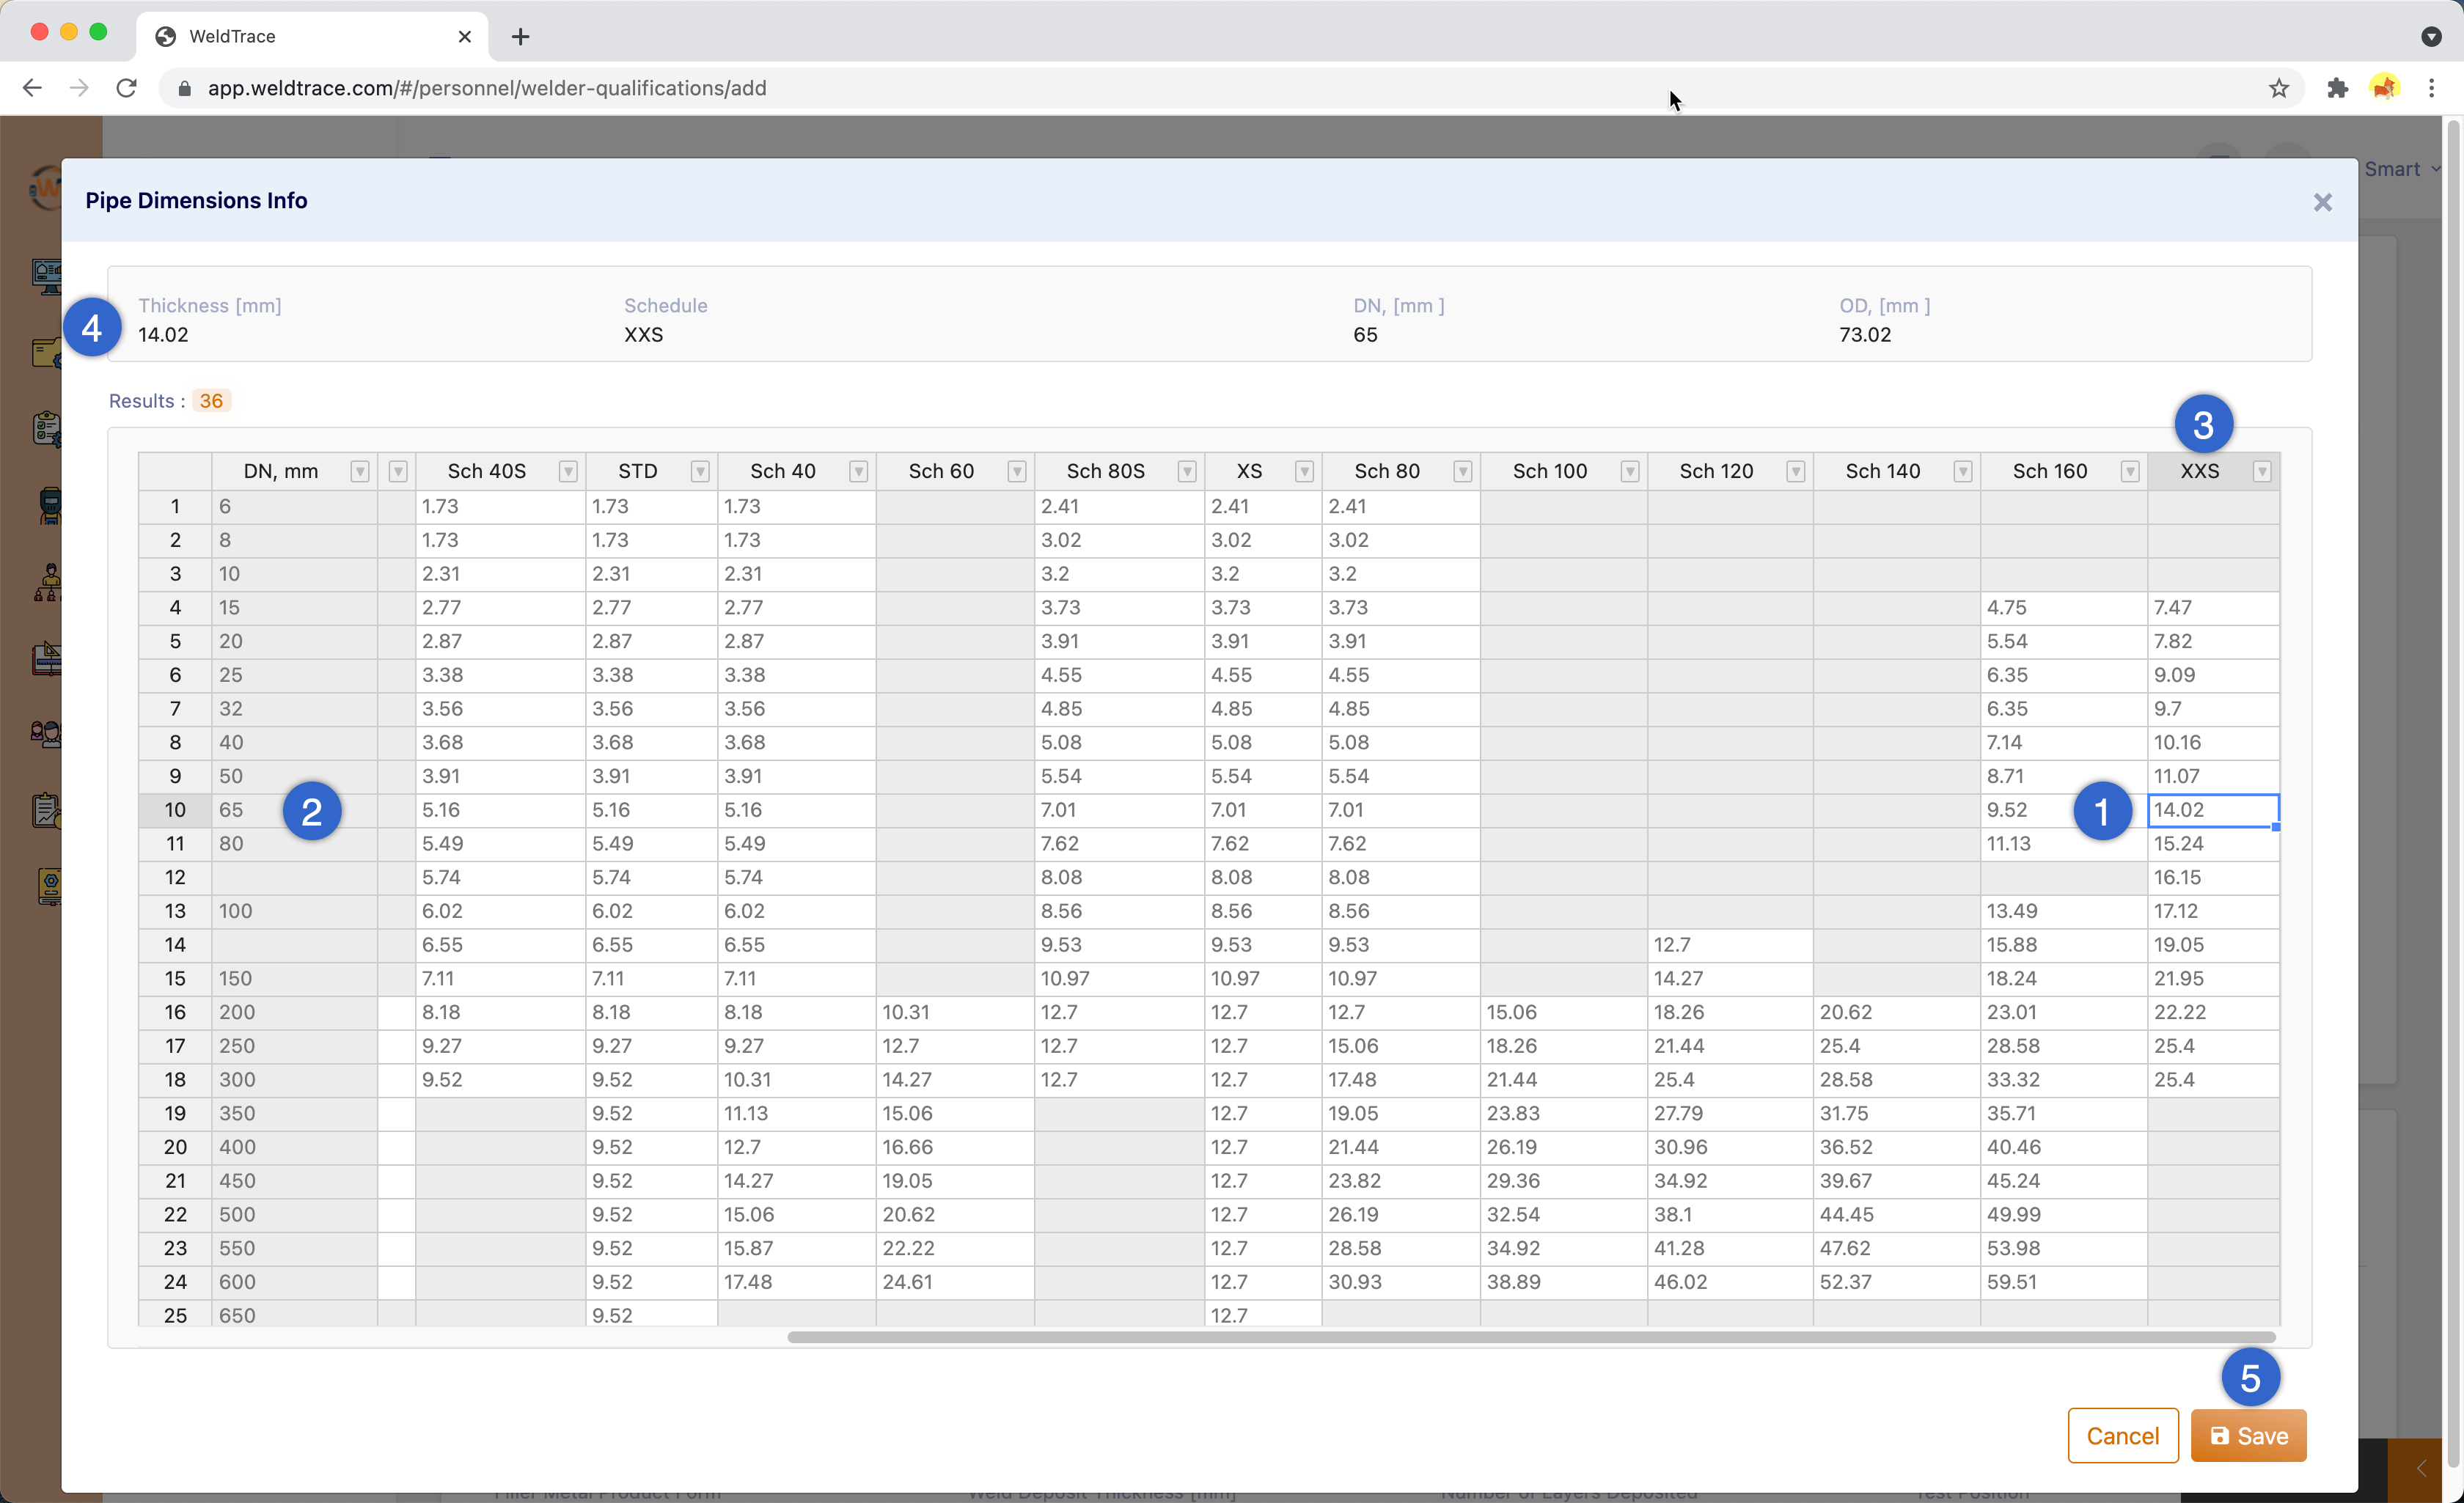The height and width of the screenshot is (1503, 2464).
Task: Close the Pipe Dimensions Info modal
Action: tap(2322, 203)
